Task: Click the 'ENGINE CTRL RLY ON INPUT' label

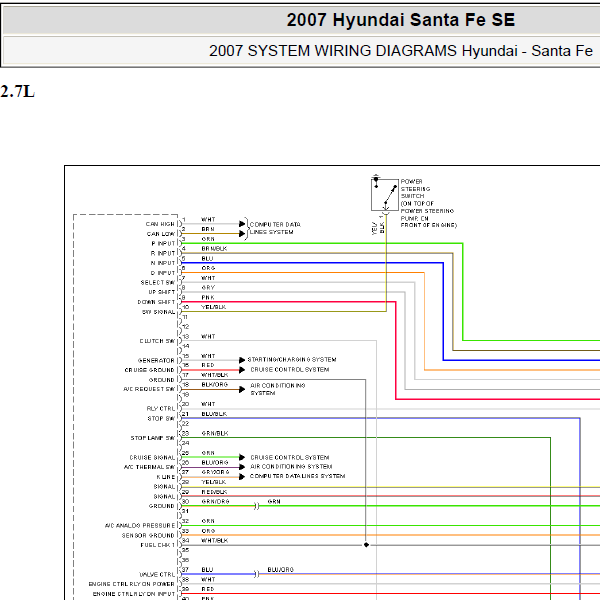Action: coord(134,594)
